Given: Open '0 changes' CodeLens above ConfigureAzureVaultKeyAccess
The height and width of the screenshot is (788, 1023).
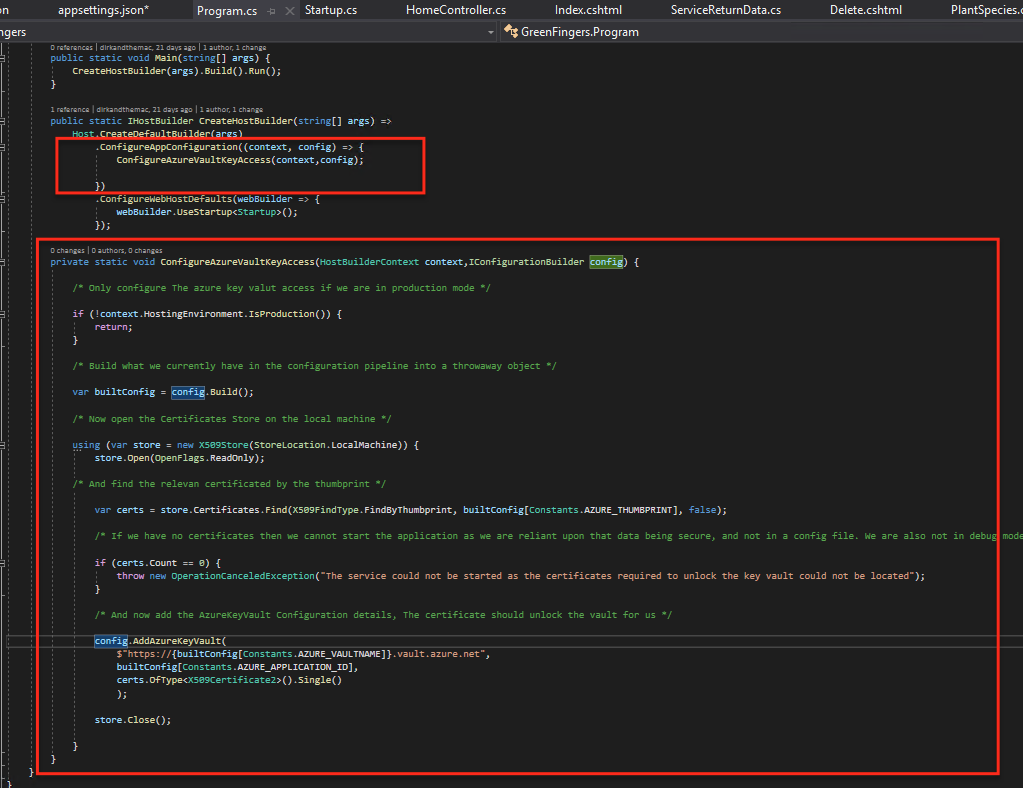Looking at the screenshot, I should (x=68, y=250).
